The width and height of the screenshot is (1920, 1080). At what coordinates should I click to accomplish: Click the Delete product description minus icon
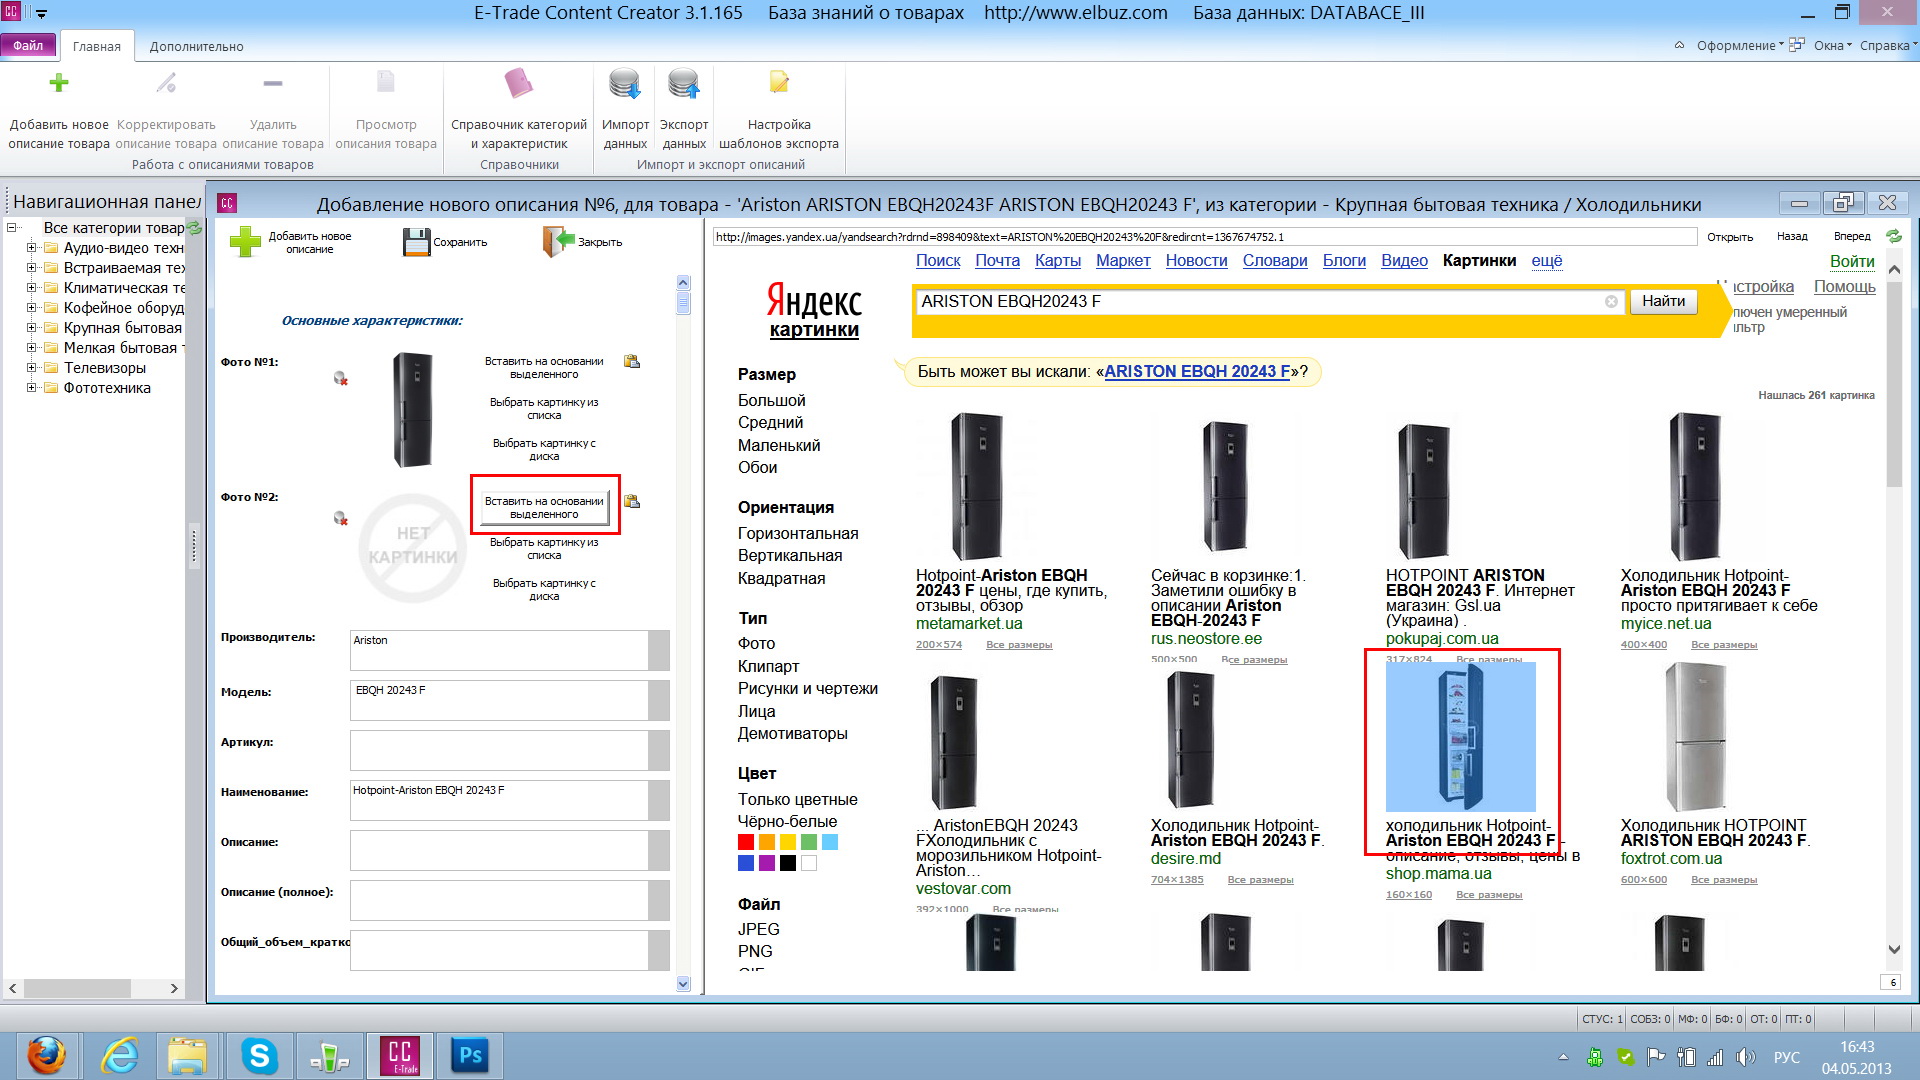tap(273, 83)
